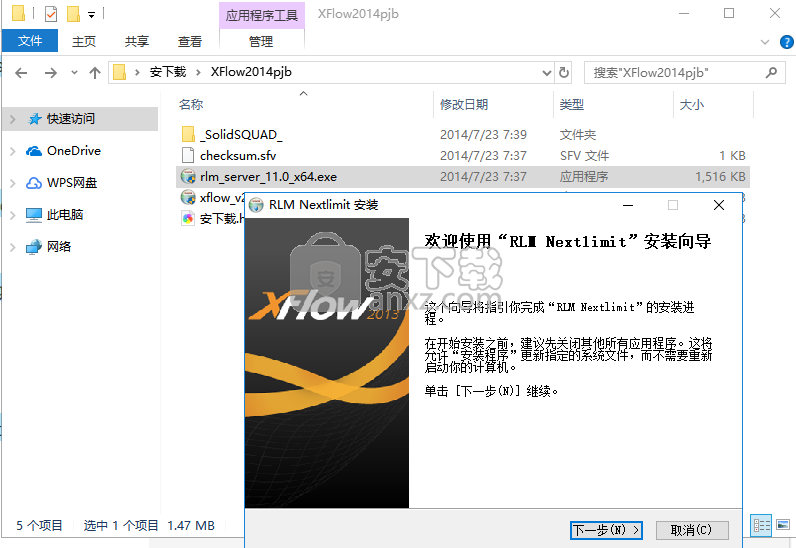Click the xflow installer file icon

pyautogui.click(x=188, y=198)
